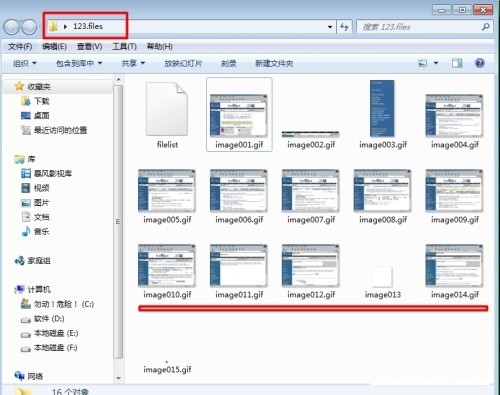Click the Forward navigation arrow button
The width and height of the screenshot is (500, 395).
pos(29,27)
